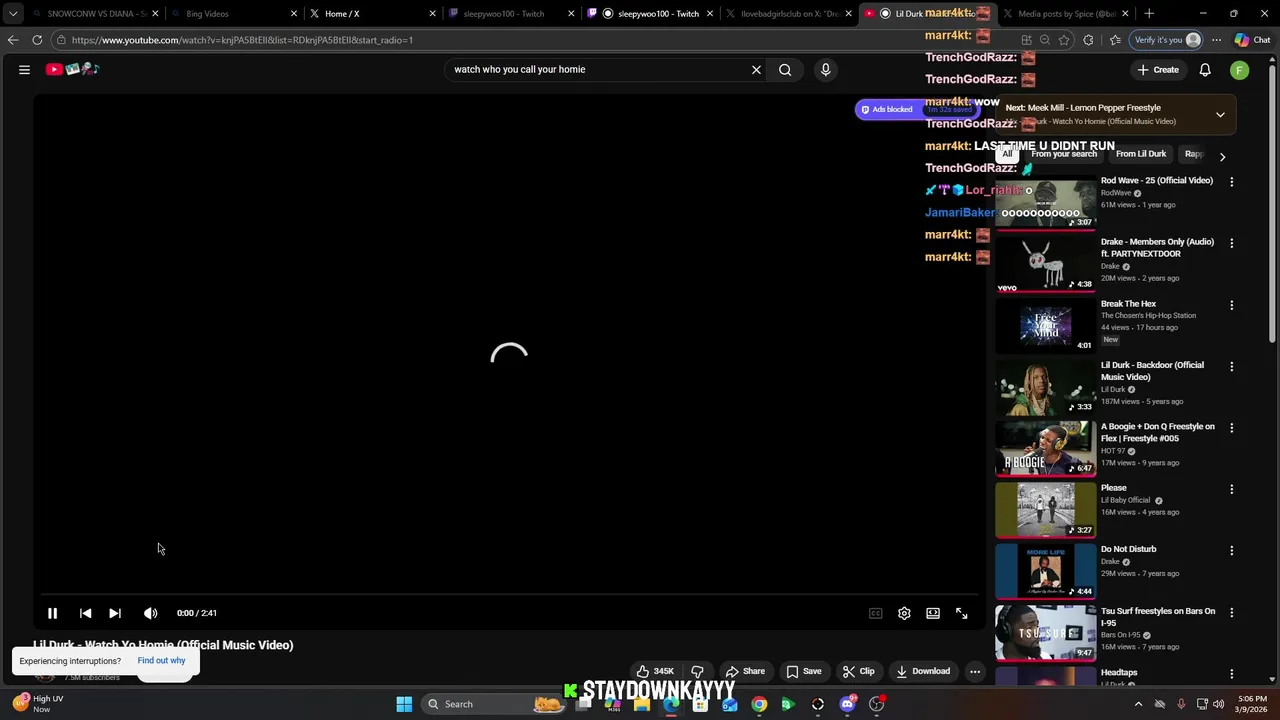Open the YouTube account avatar menu
The image size is (1280, 720).
coord(1240,69)
